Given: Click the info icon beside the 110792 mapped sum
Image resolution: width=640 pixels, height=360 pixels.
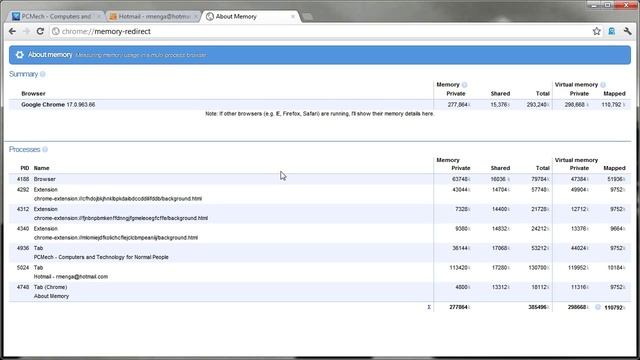Looking at the screenshot, I should coord(598,307).
